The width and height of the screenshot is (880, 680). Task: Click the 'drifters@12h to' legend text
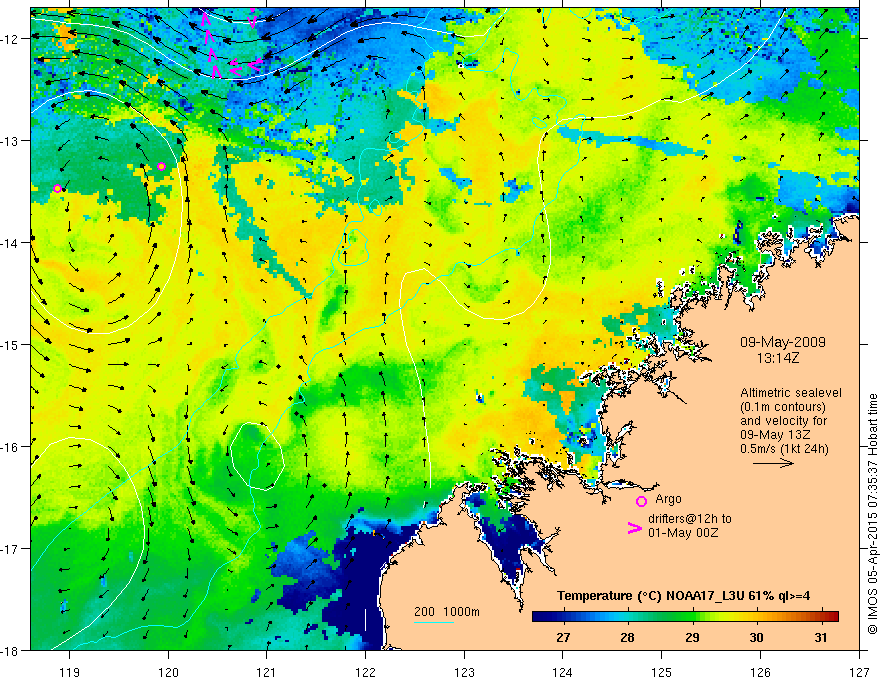[x=690, y=519]
